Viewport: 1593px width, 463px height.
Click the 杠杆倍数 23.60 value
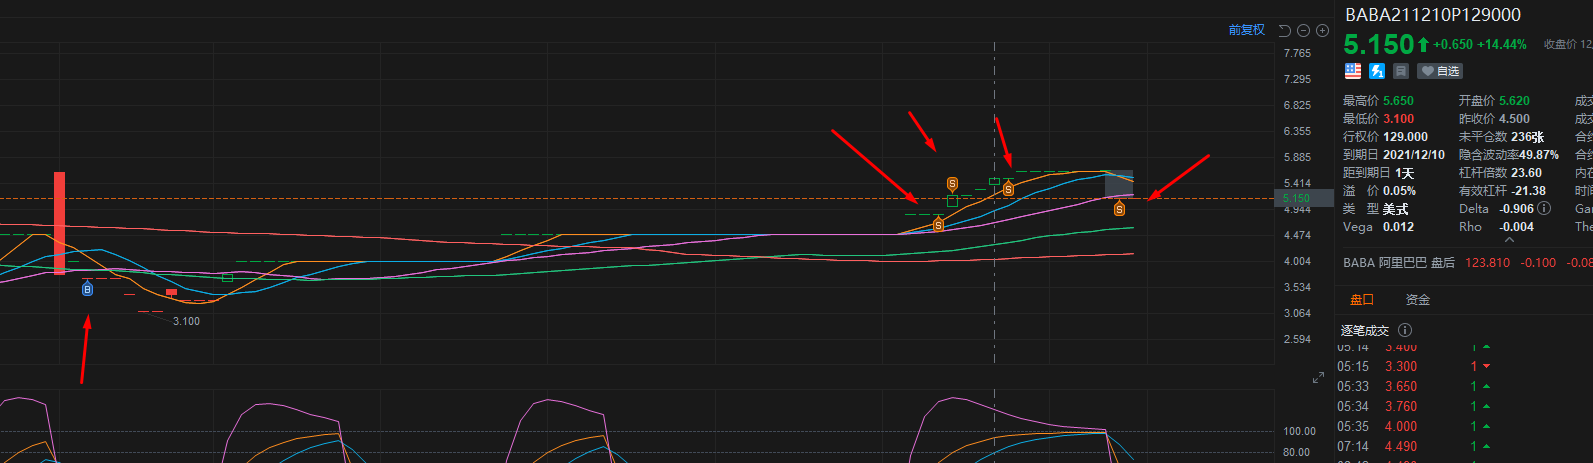(1526, 173)
